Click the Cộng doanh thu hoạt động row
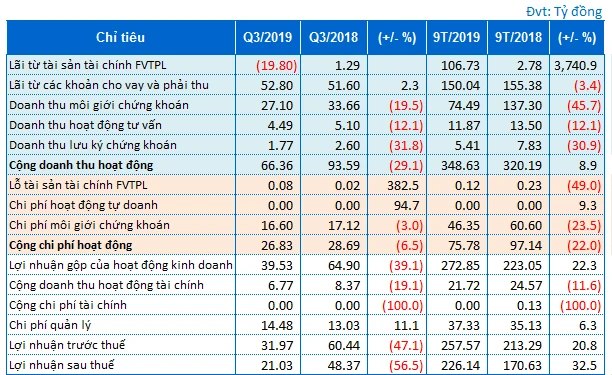612x375 pixels. coord(305,165)
